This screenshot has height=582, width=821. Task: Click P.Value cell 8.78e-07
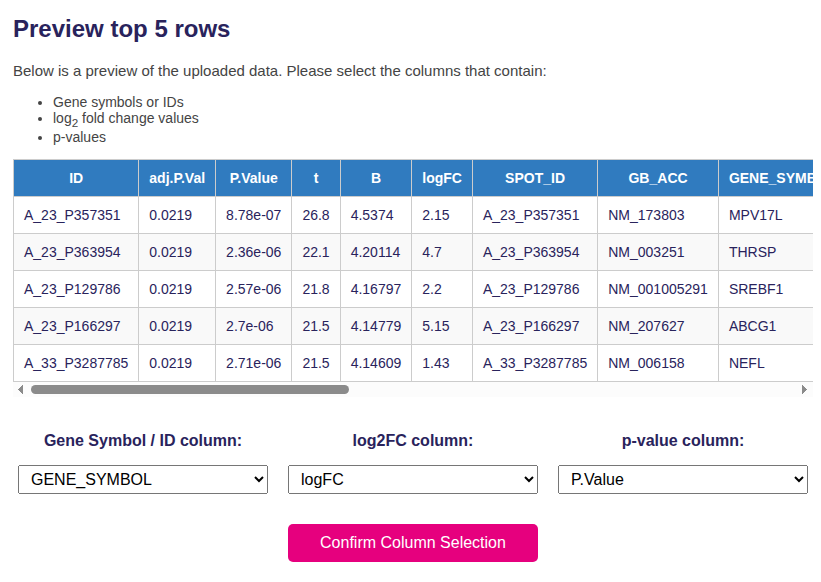253,215
